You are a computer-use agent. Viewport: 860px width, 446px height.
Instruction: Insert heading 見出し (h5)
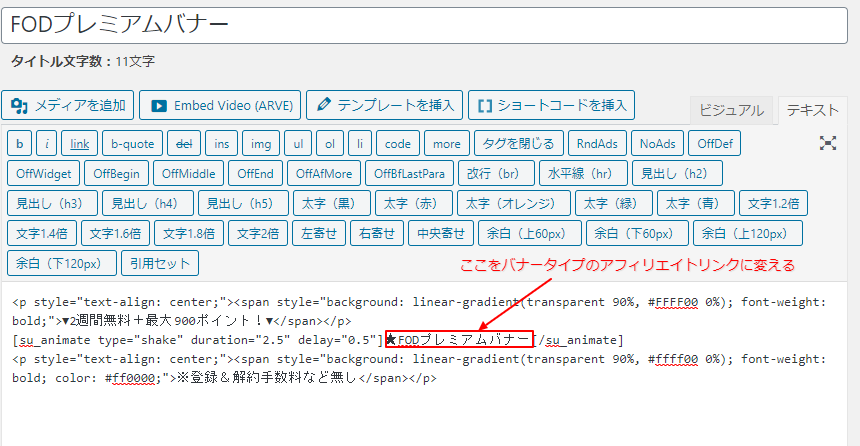coord(243,204)
